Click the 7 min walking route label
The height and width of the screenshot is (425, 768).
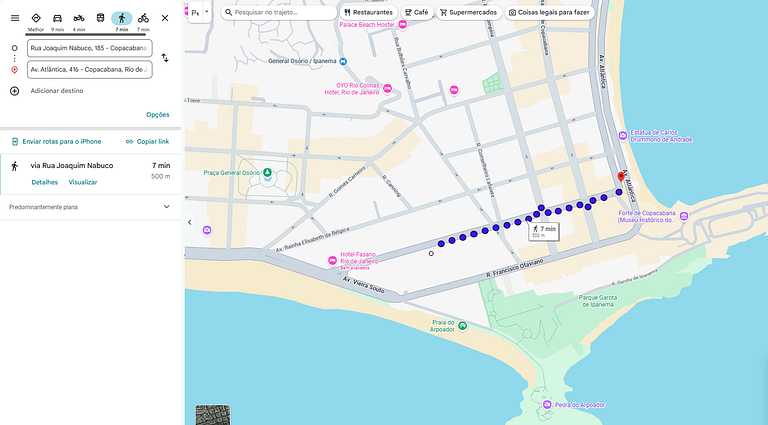(x=544, y=231)
